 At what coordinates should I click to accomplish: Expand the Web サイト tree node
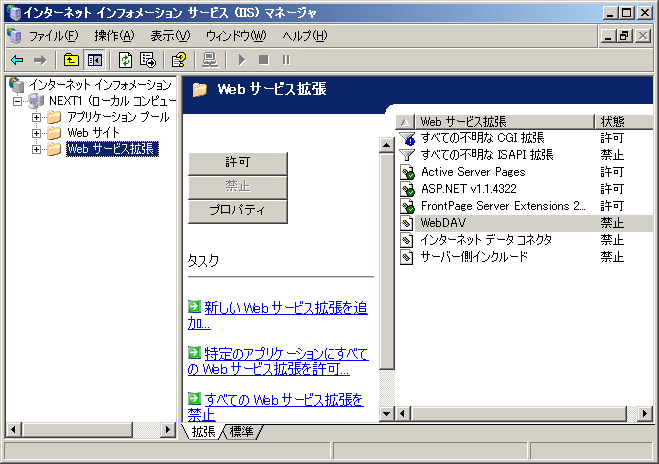point(36,133)
